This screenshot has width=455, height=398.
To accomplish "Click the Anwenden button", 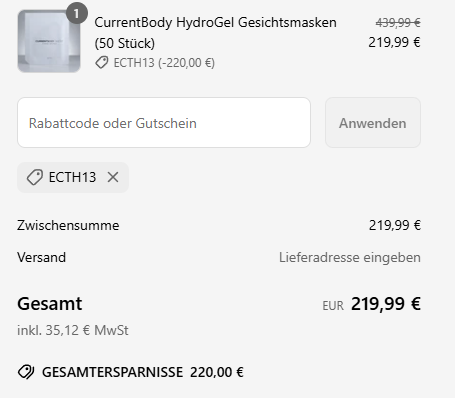I will coord(373,123).
